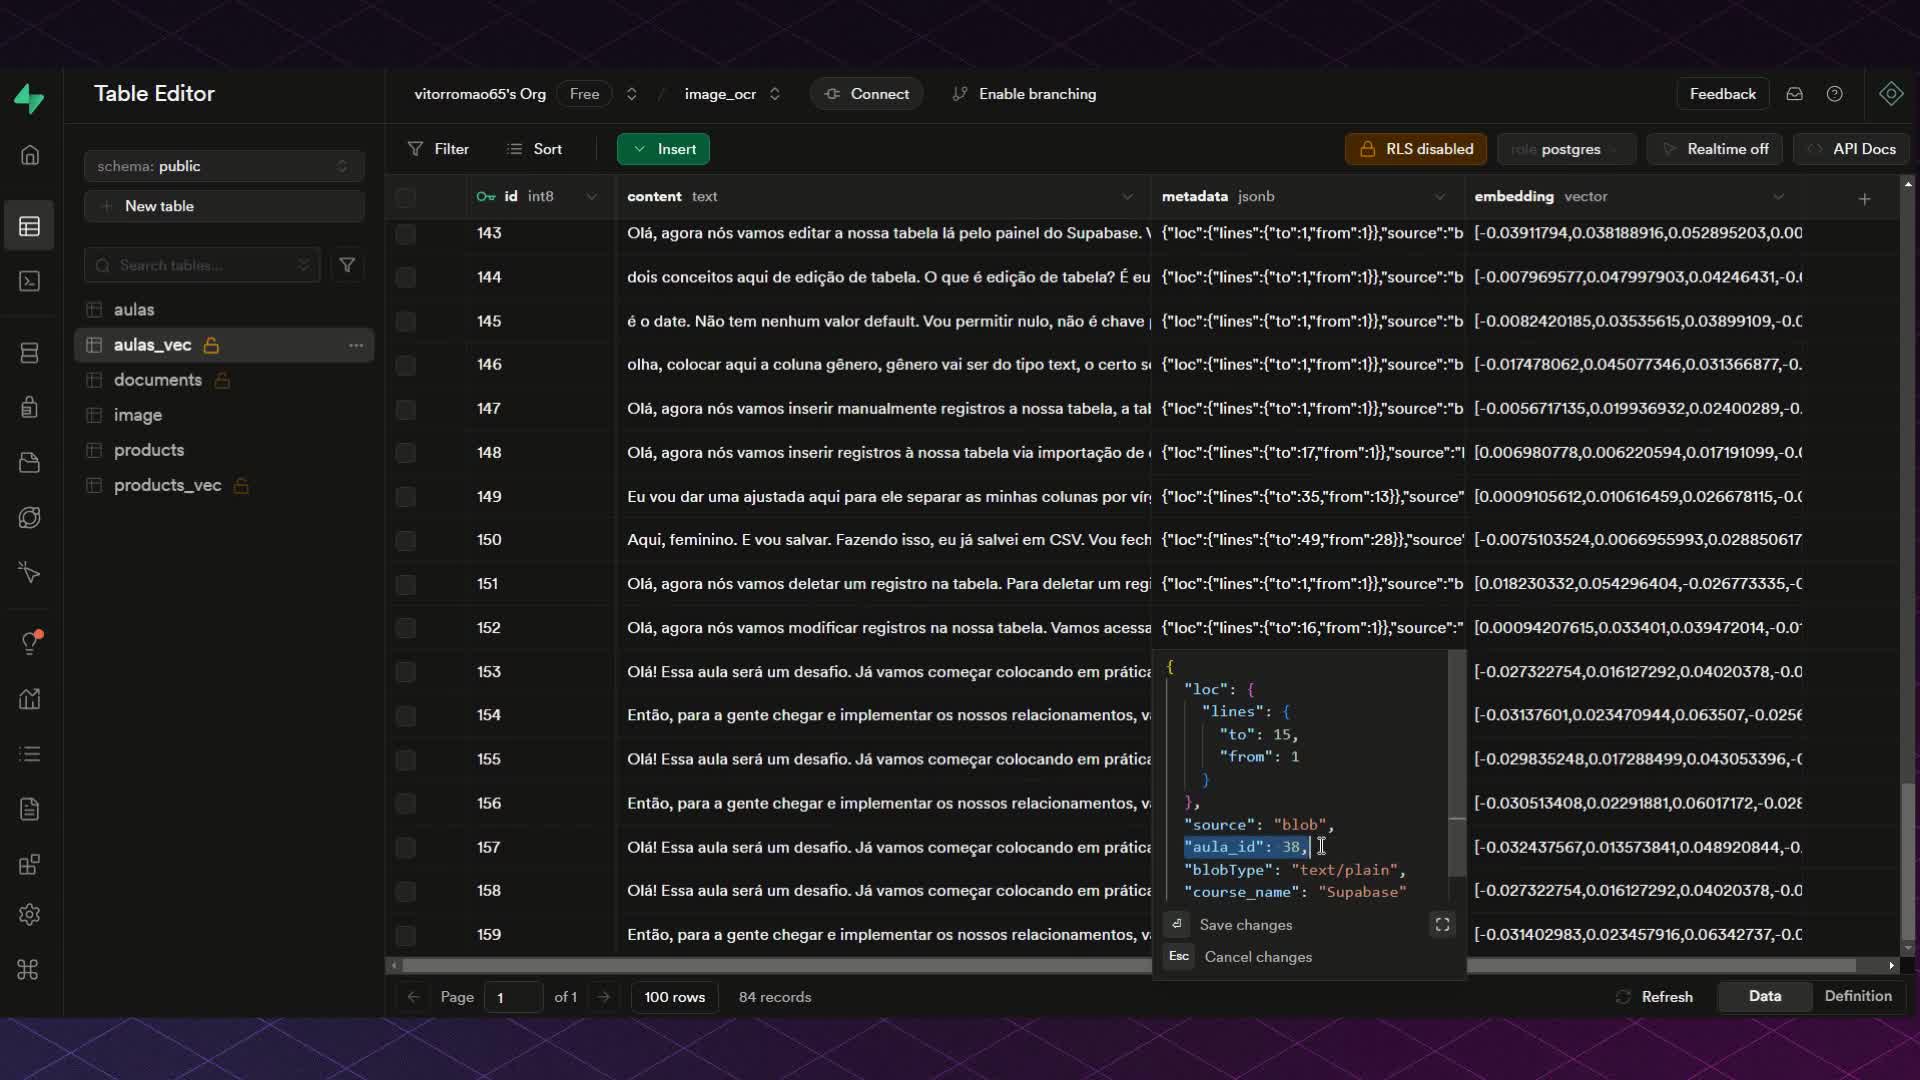1920x1080 pixels.
Task: Select the documents table in list
Action: point(158,380)
